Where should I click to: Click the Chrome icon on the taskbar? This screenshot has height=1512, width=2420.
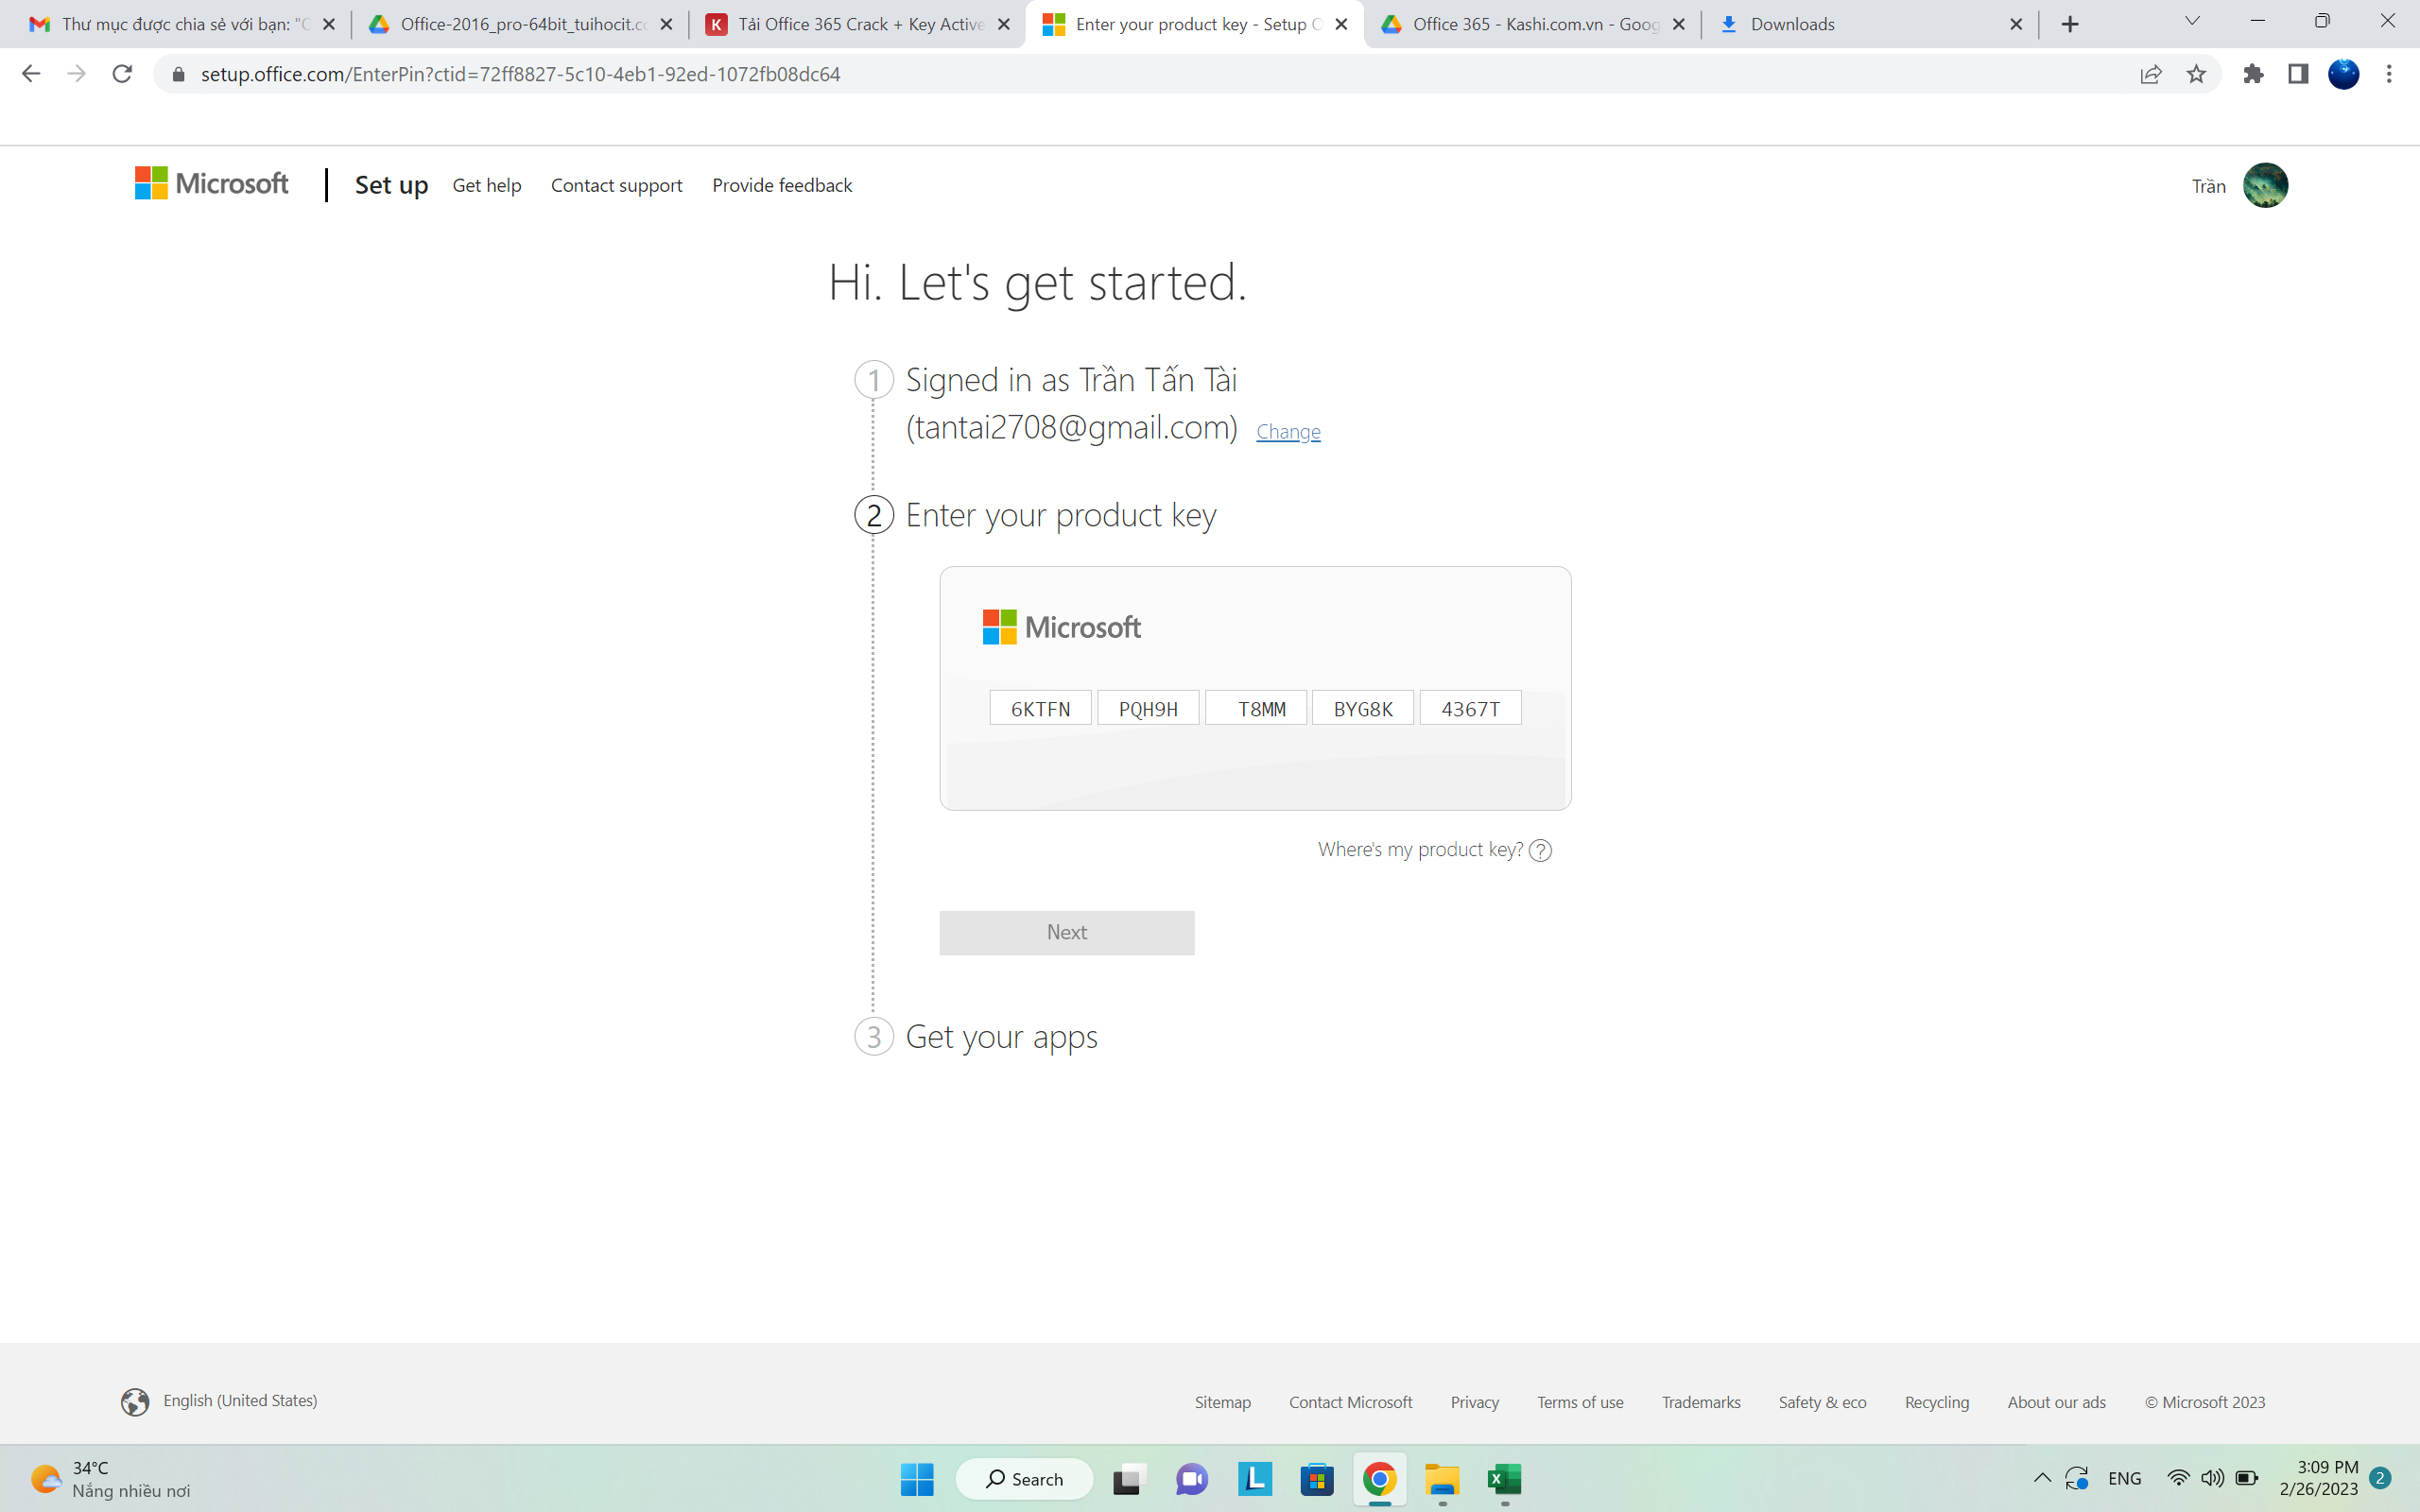(1380, 1479)
